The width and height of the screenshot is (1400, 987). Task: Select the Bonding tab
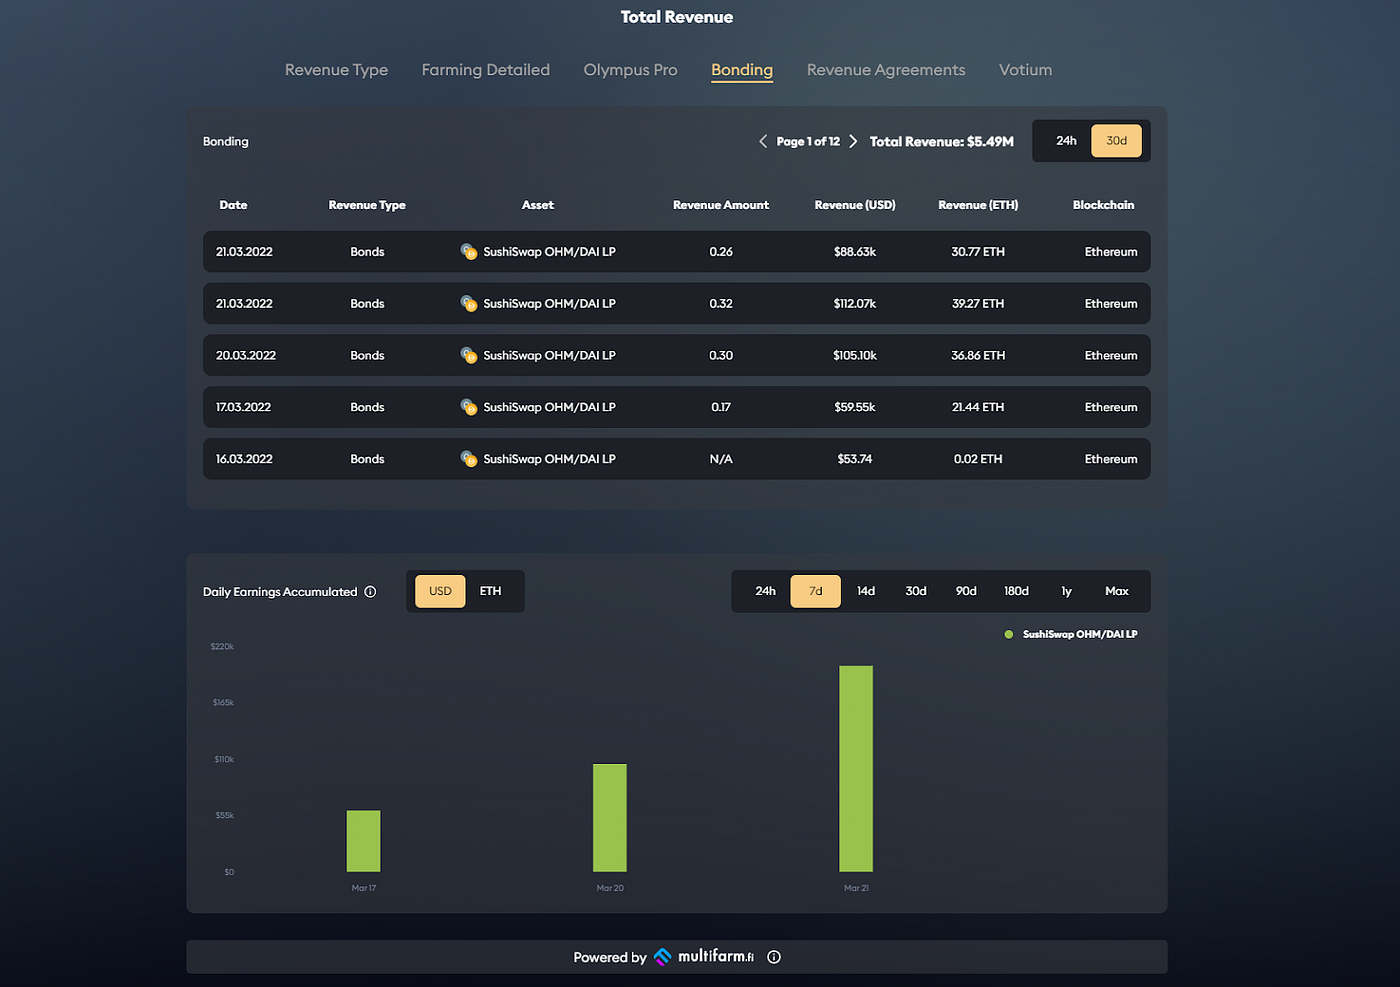click(742, 70)
